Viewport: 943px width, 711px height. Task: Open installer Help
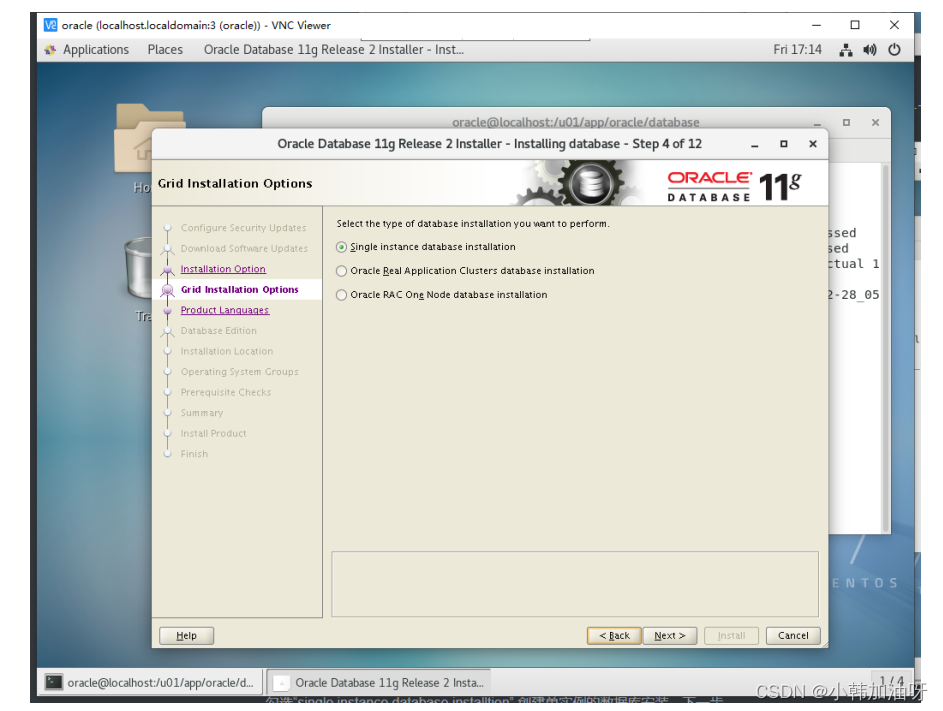click(186, 635)
